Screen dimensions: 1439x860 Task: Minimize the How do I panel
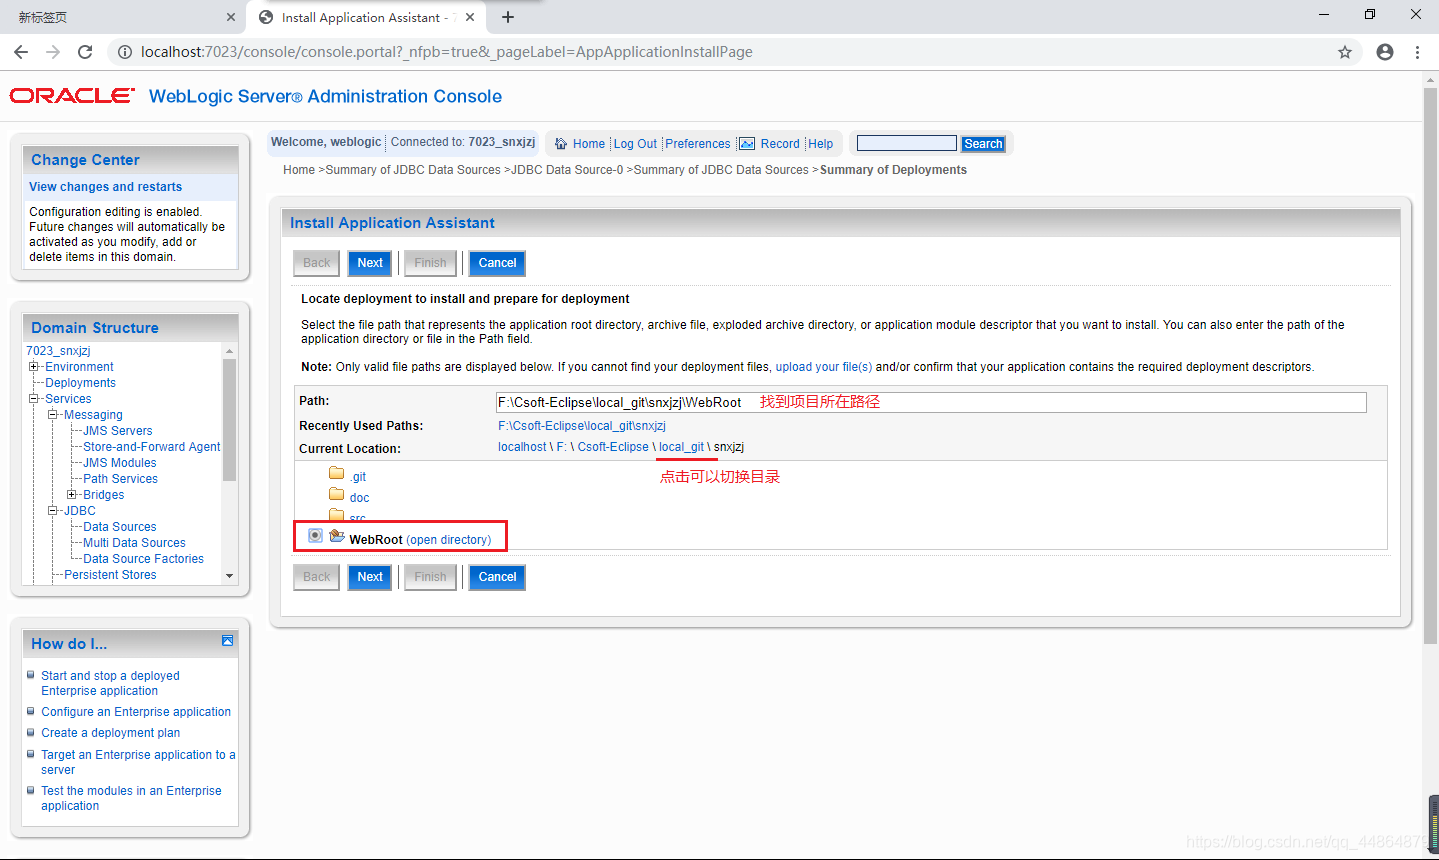pyautogui.click(x=228, y=641)
